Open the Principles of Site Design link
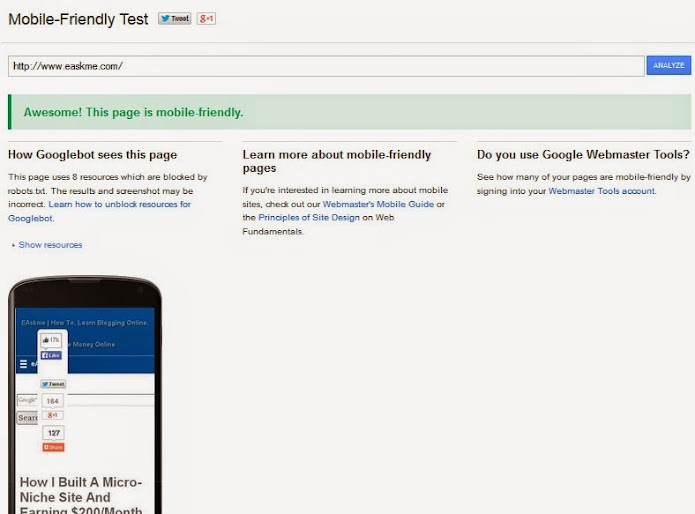 click(309, 218)
